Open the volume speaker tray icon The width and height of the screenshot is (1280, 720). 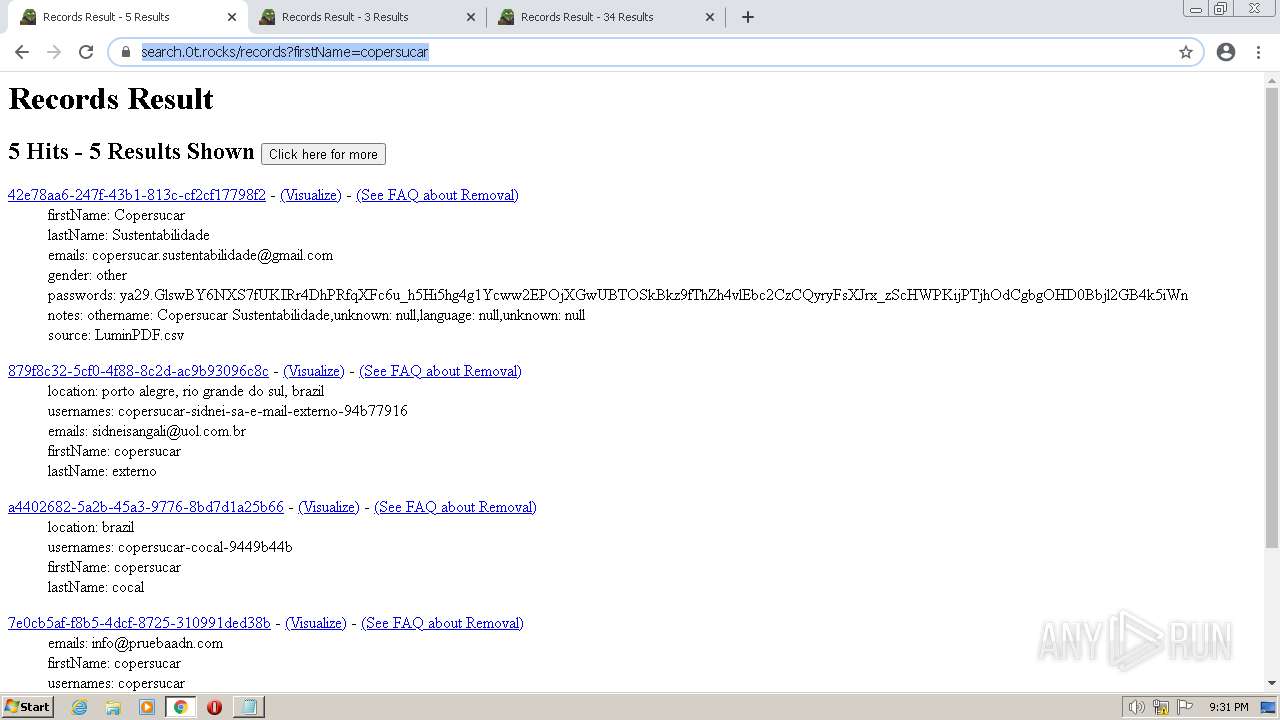pyautogui.click(x=1136, y=707)
